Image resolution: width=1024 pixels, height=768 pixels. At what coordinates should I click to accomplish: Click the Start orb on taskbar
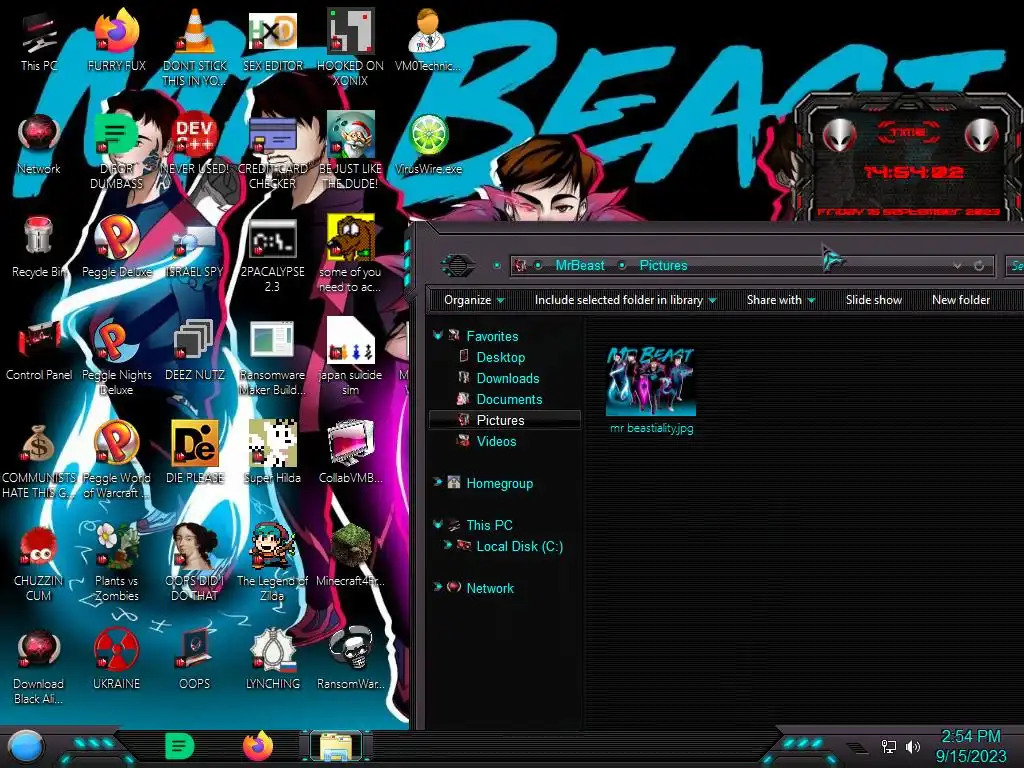tap(26, 746)
